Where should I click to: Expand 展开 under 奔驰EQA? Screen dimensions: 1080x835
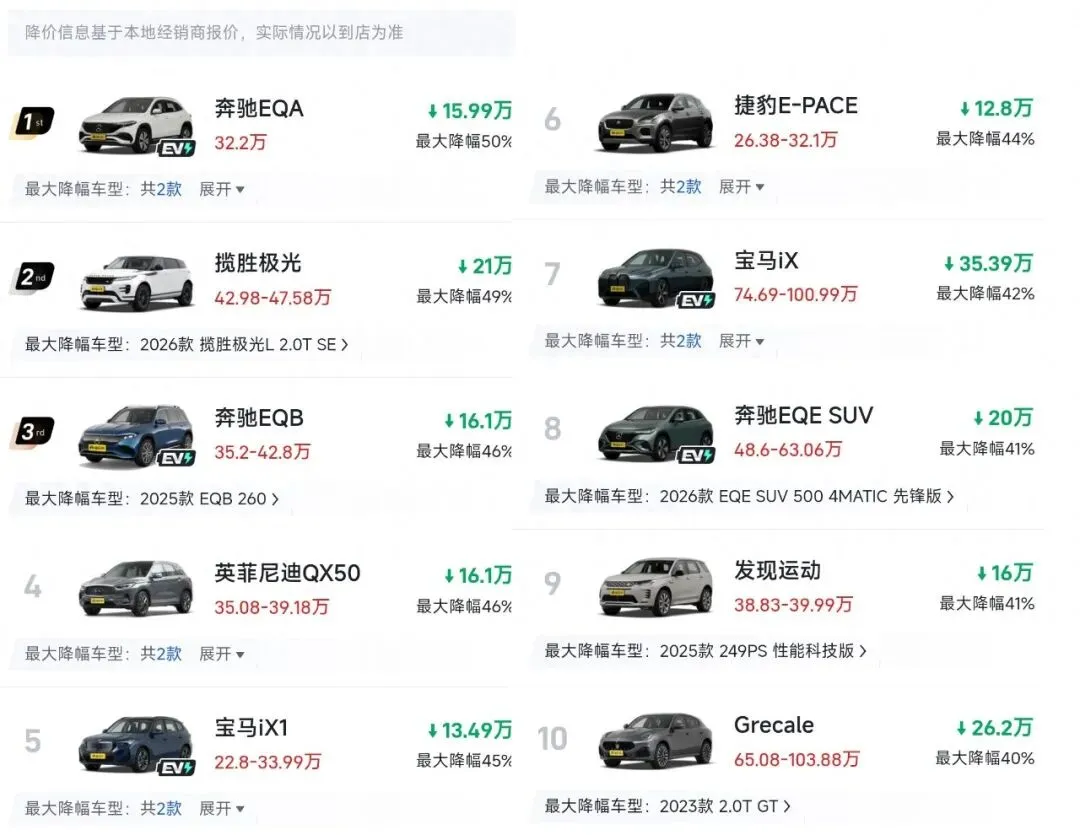click(221, 189)
